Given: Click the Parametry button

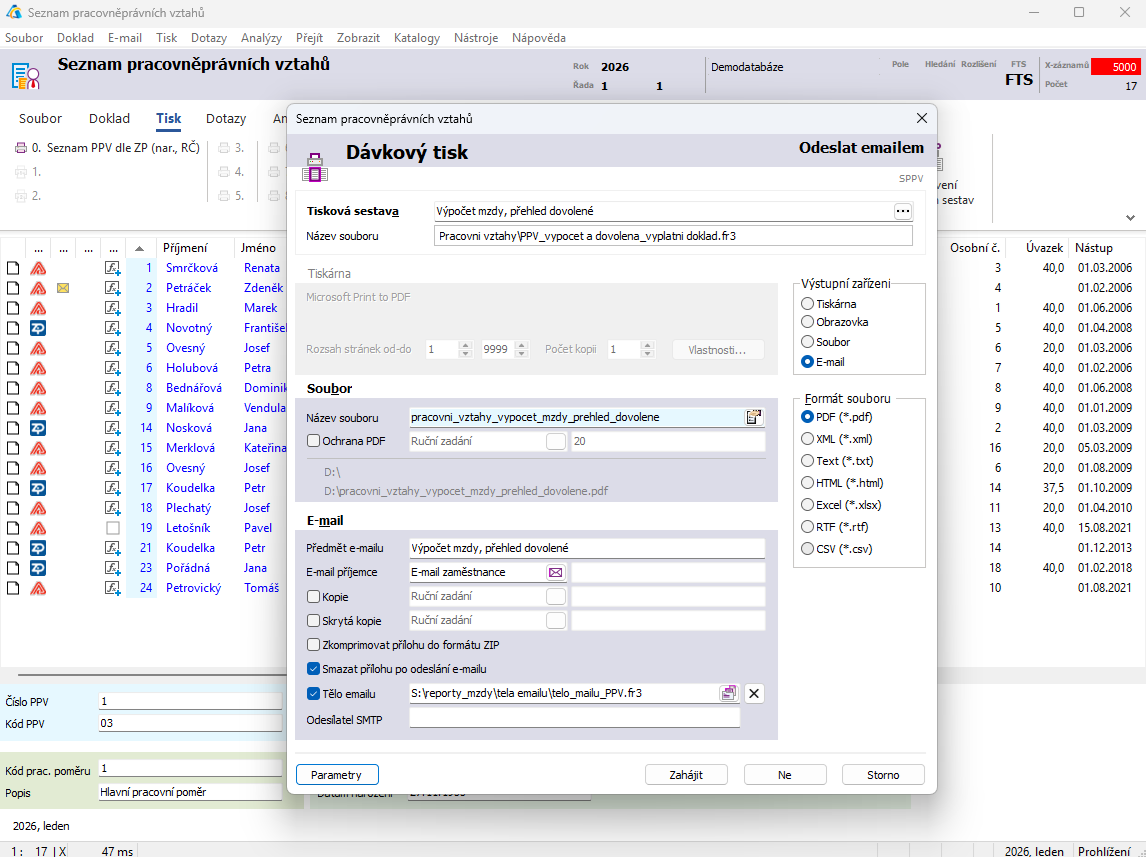Looking at the screenshot, I should (337, 774).
